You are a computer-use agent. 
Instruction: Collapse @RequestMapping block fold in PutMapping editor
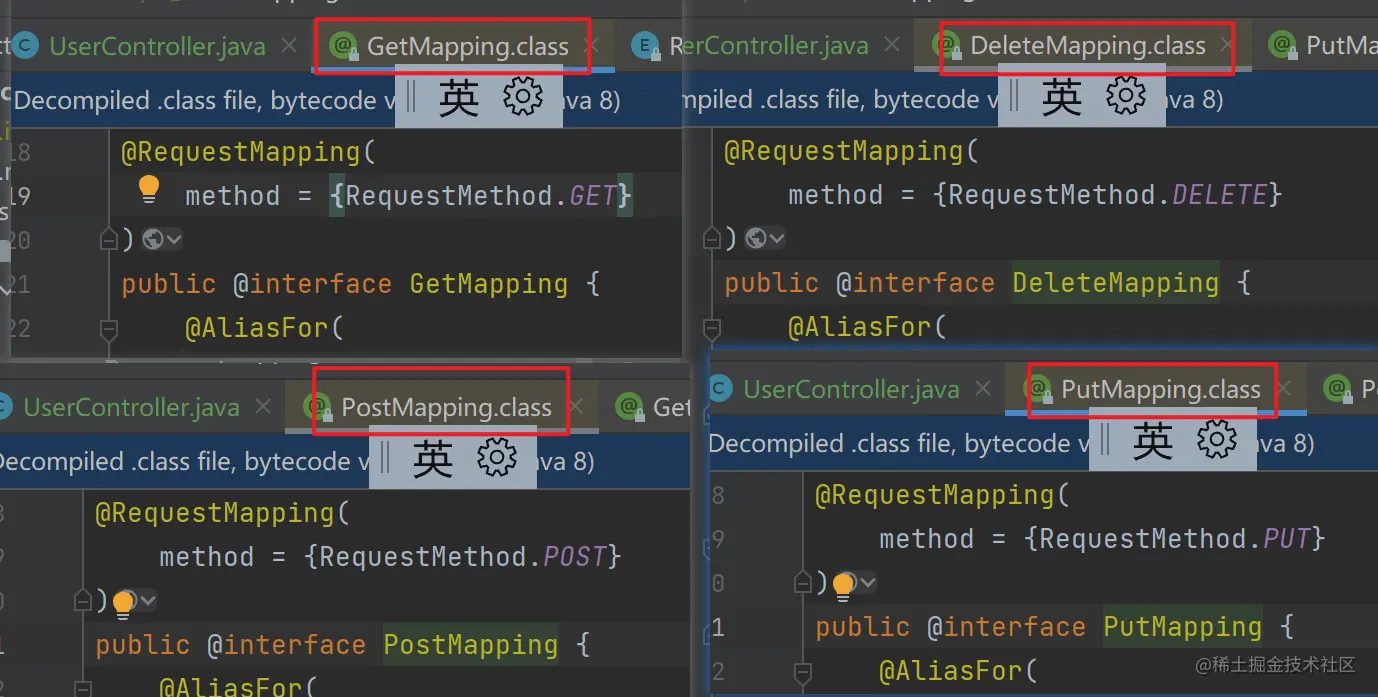pyautogui.click(x=803, y=583)
